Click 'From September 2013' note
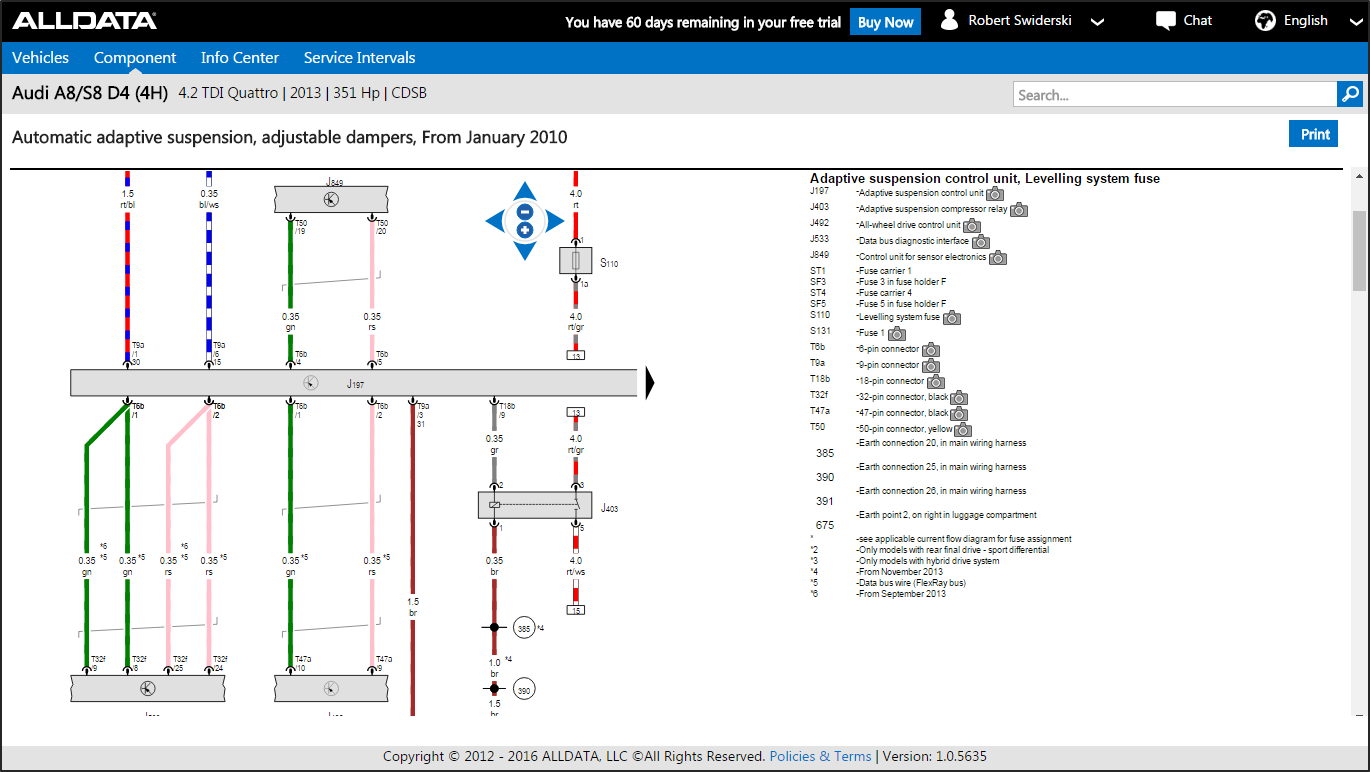1370x772 pixels. [x=901, y=594]
